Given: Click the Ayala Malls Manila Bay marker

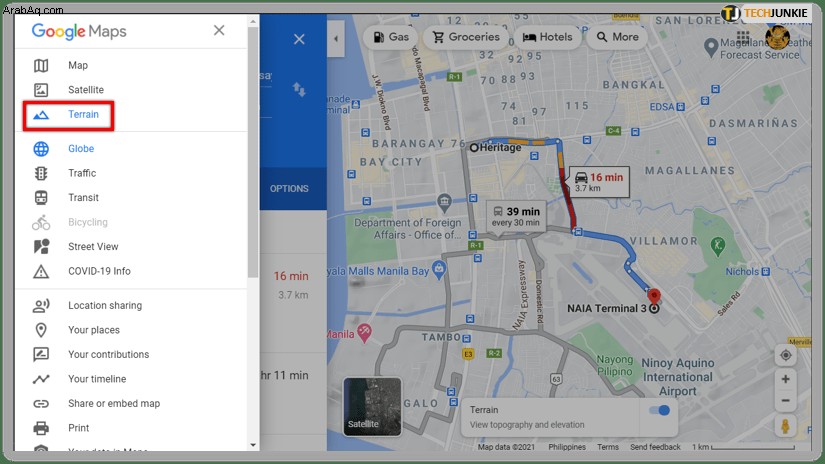Looking at the screenshot, I should [x=439, y=270].
